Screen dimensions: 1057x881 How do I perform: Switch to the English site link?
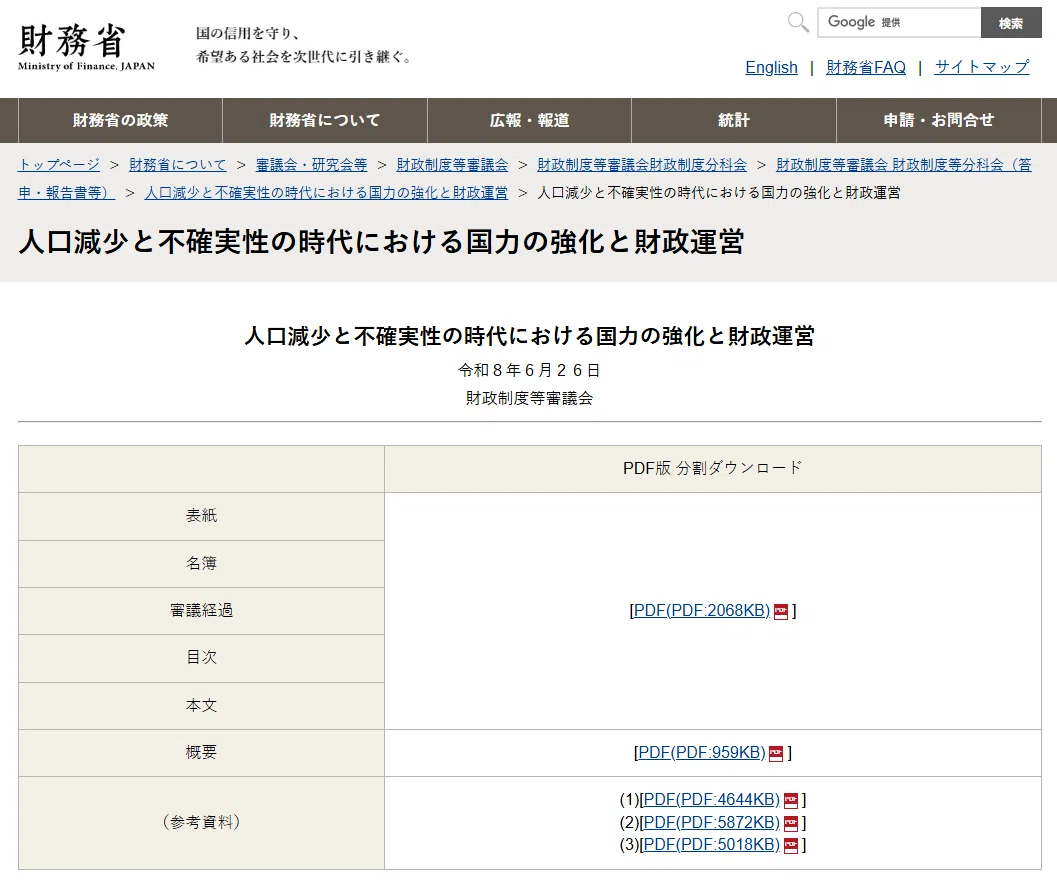(x=771, y=67)
